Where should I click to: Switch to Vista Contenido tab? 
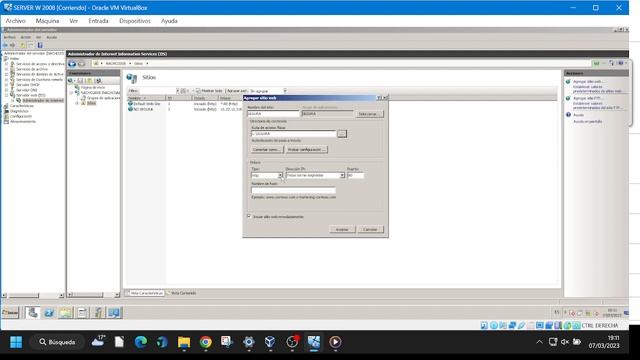(x=183, y=293)
